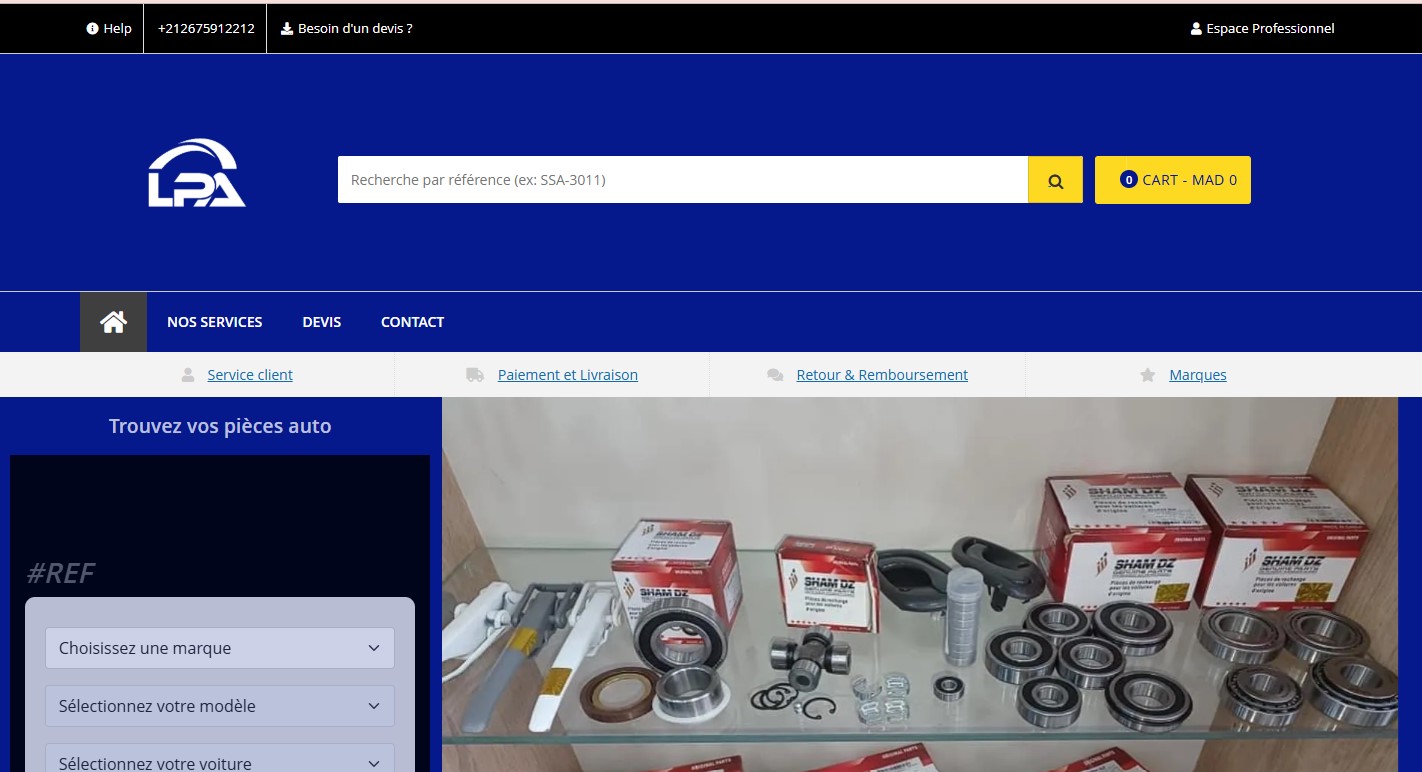Click the LPA logo

pyautogui.click(x=197, y=173)
